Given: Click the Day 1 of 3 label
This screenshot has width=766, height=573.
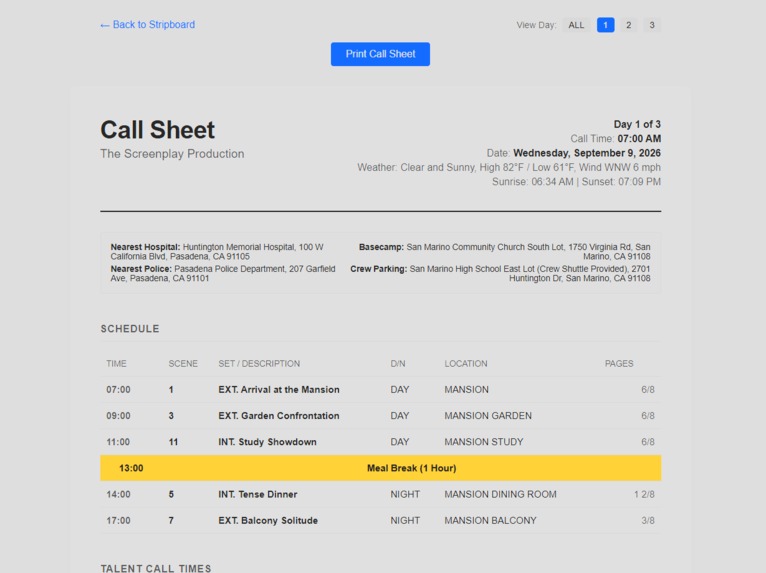Looking at the screenshot, I should (637, 124).
